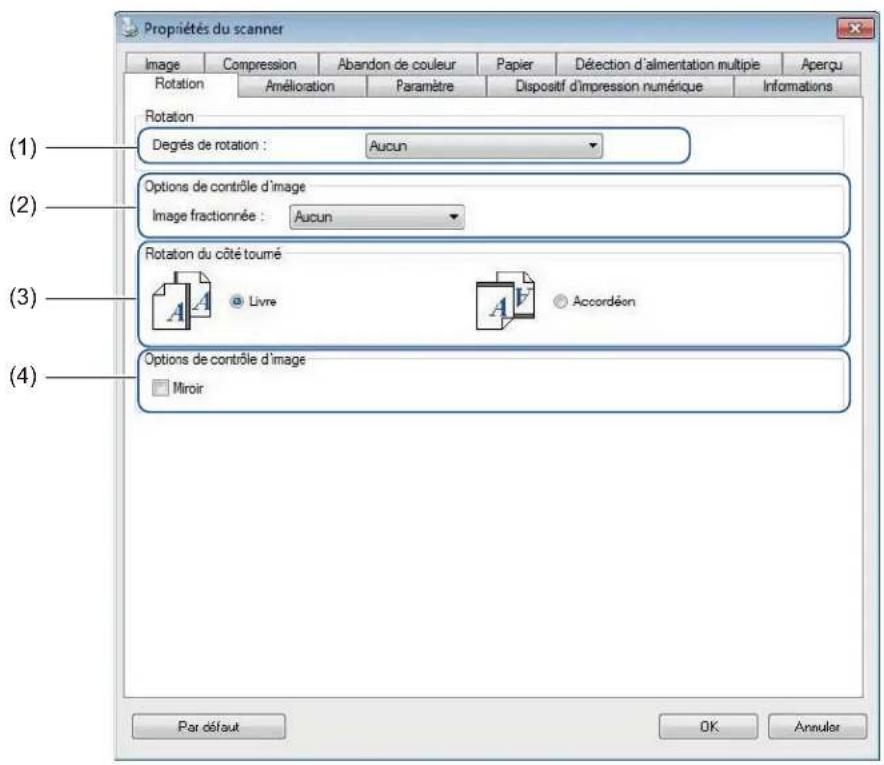Open the Image fractionnée dropdown

(x=377, y=217)
